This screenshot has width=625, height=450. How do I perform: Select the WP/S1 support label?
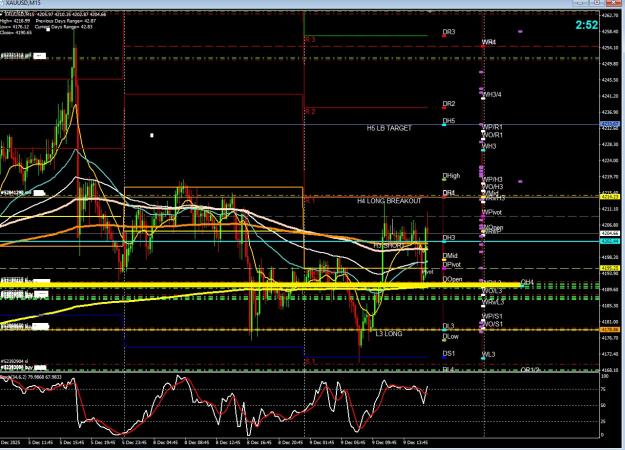coord(493,316)
